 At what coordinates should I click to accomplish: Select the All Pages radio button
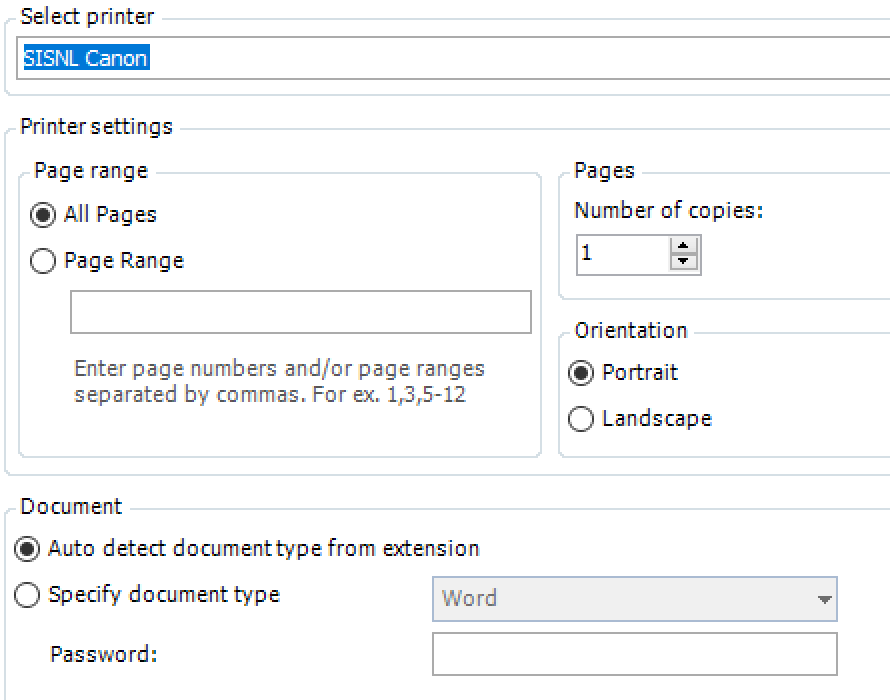coord(44,215)
